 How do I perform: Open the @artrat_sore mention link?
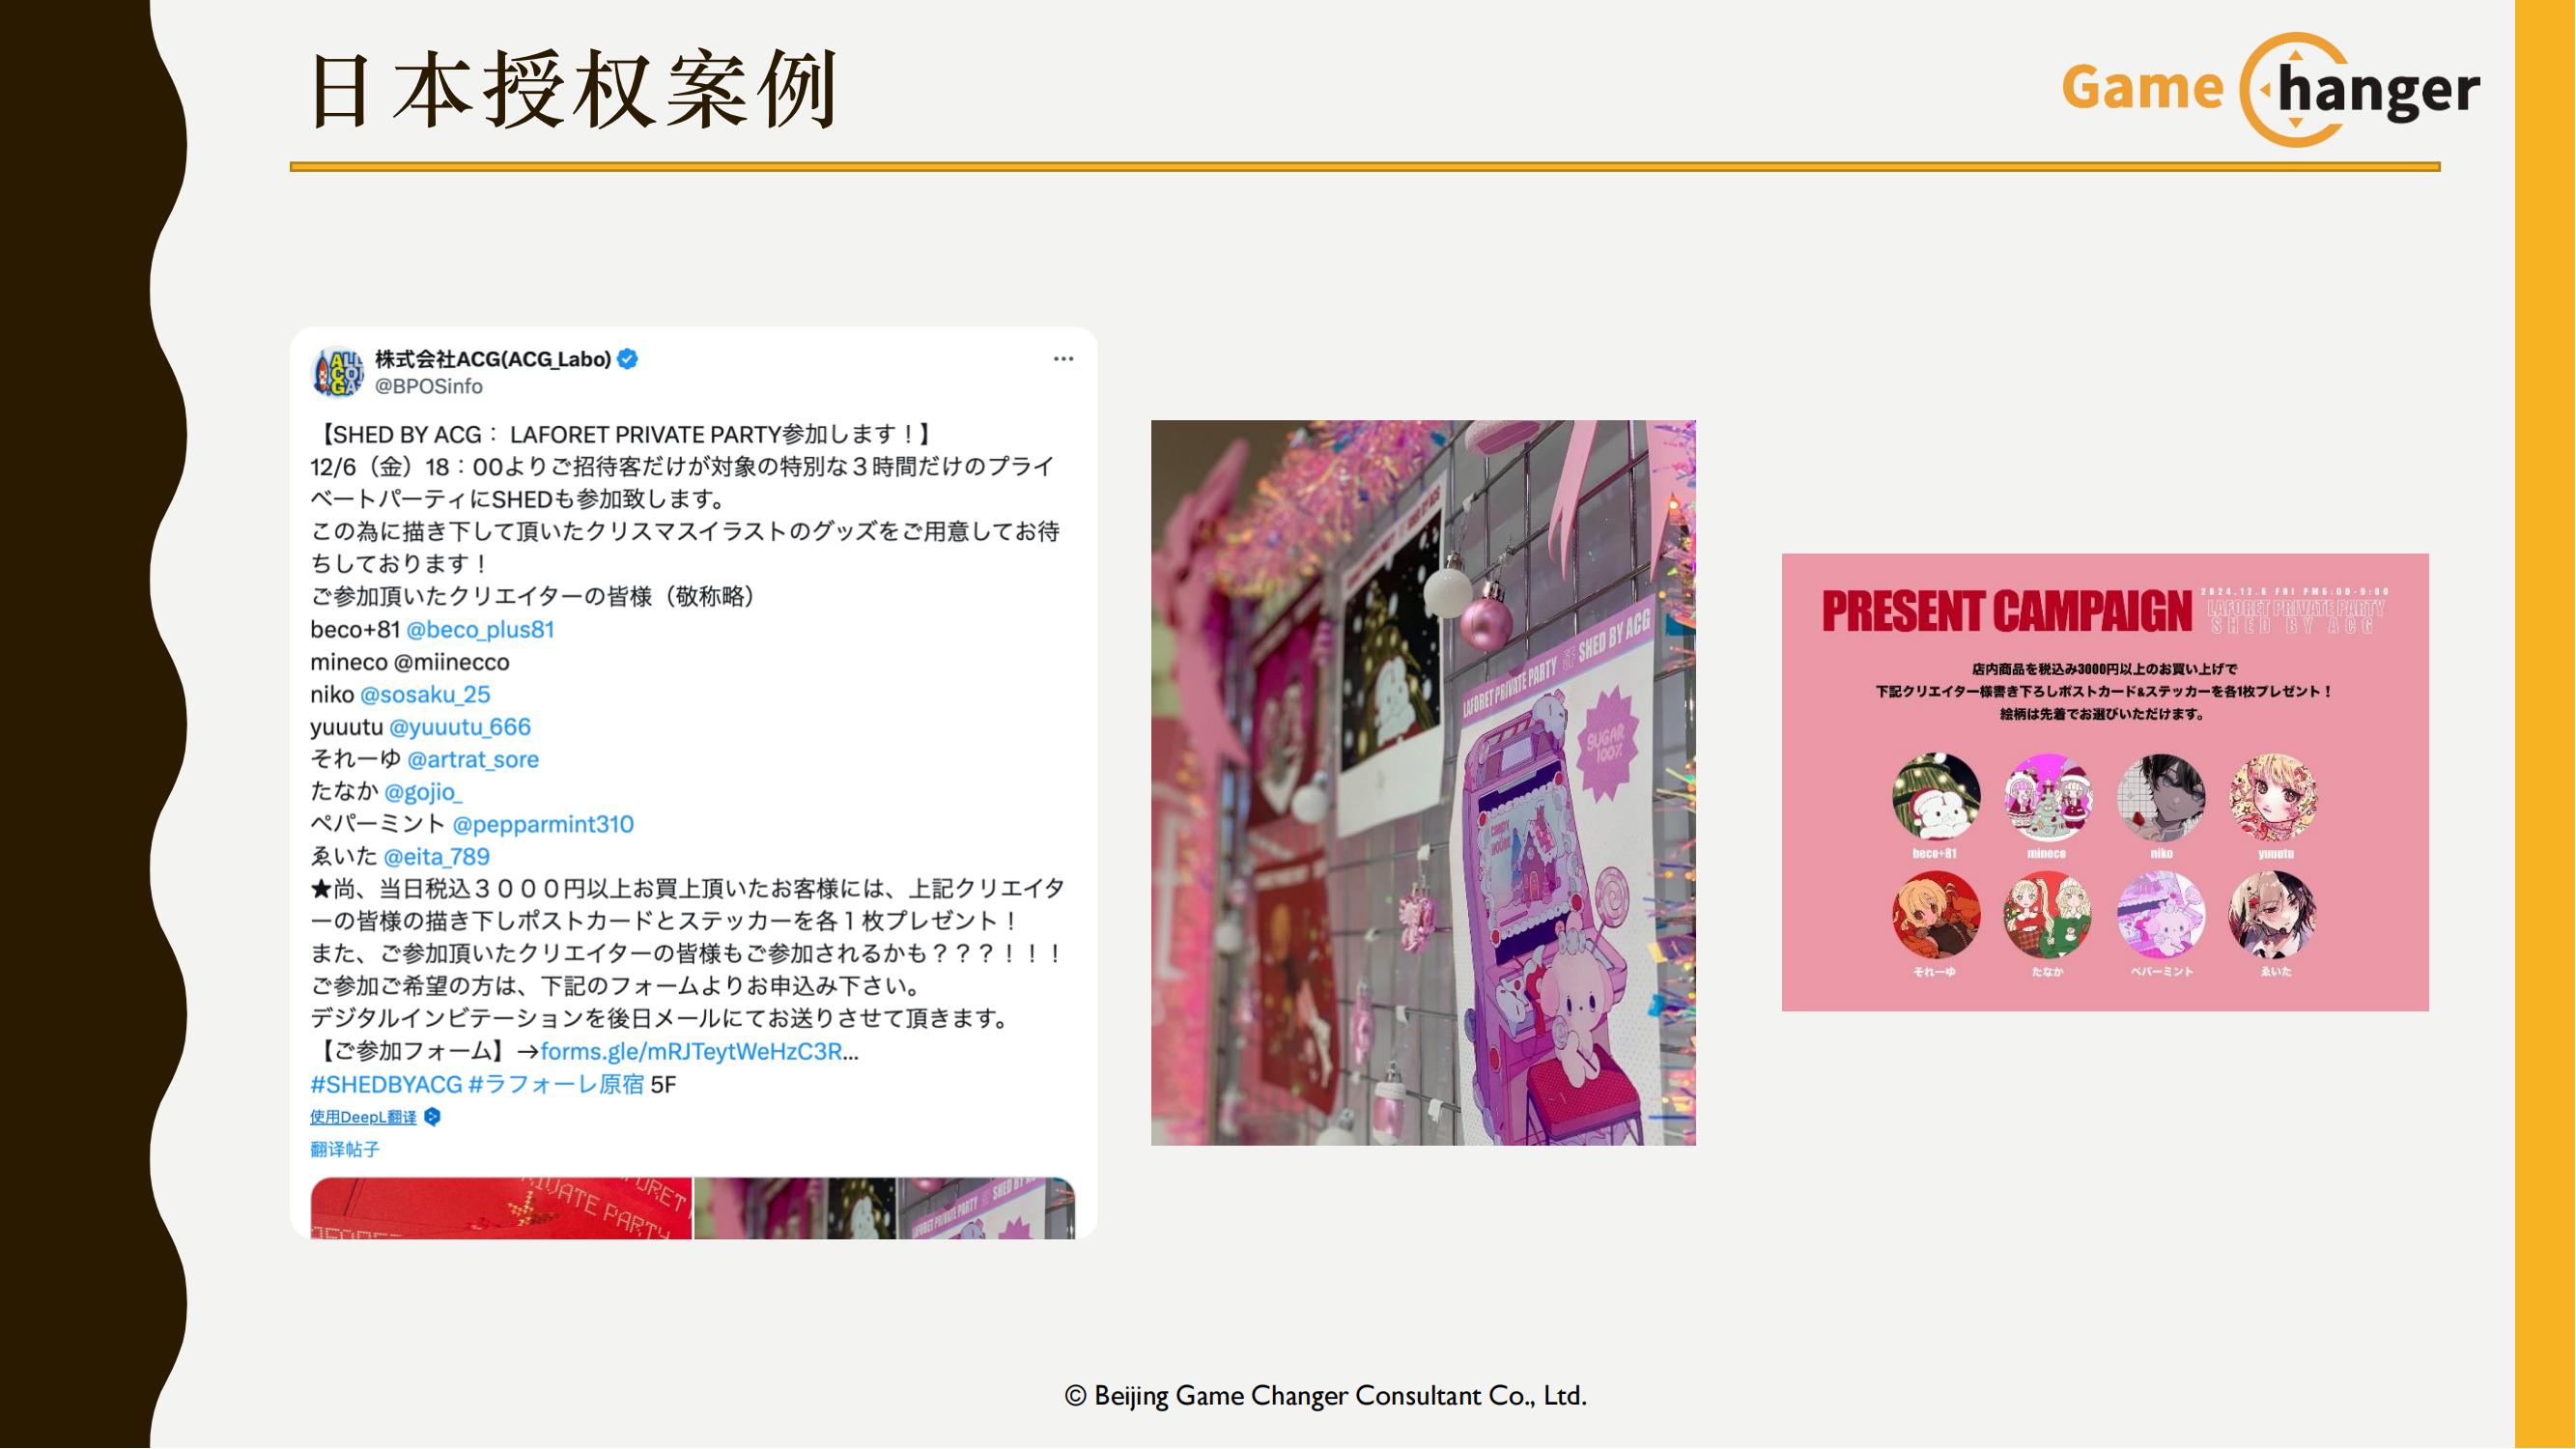(473, 760)
